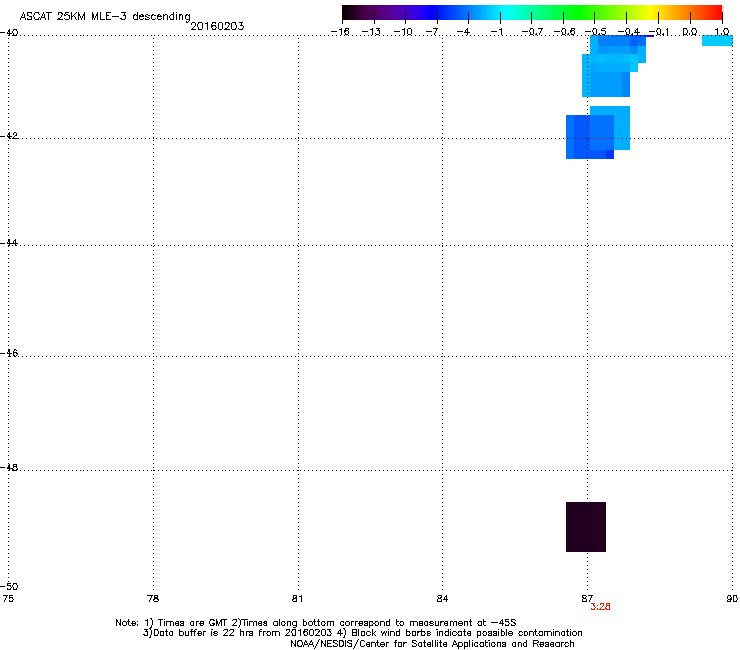Click the red end of color bar
This screenshot has height=650, width=740.
click(x=714, y=12)
